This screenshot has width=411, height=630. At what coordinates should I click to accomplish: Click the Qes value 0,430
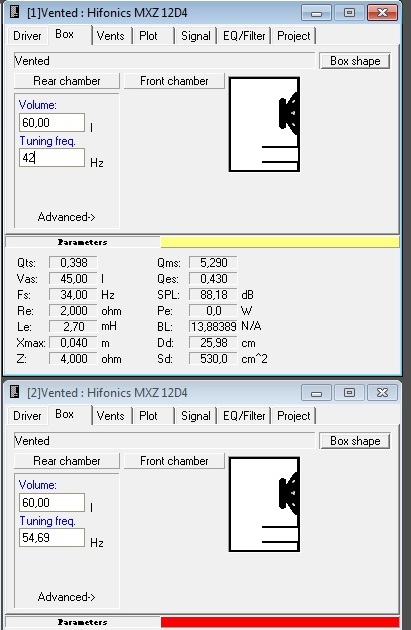[x=213, y=279]
